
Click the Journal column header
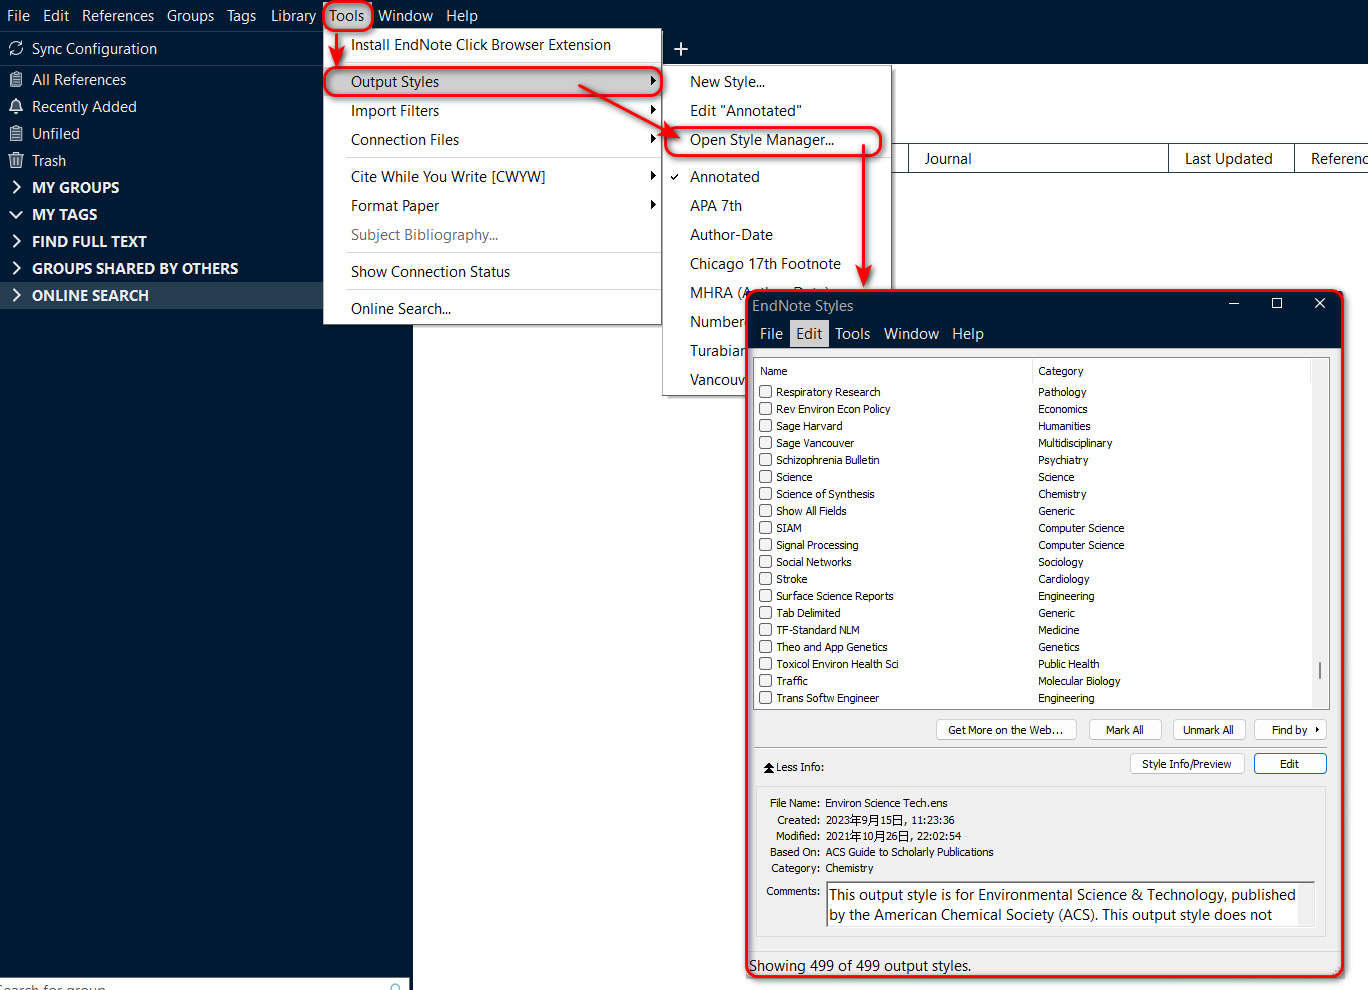[x=1038, y=159]
